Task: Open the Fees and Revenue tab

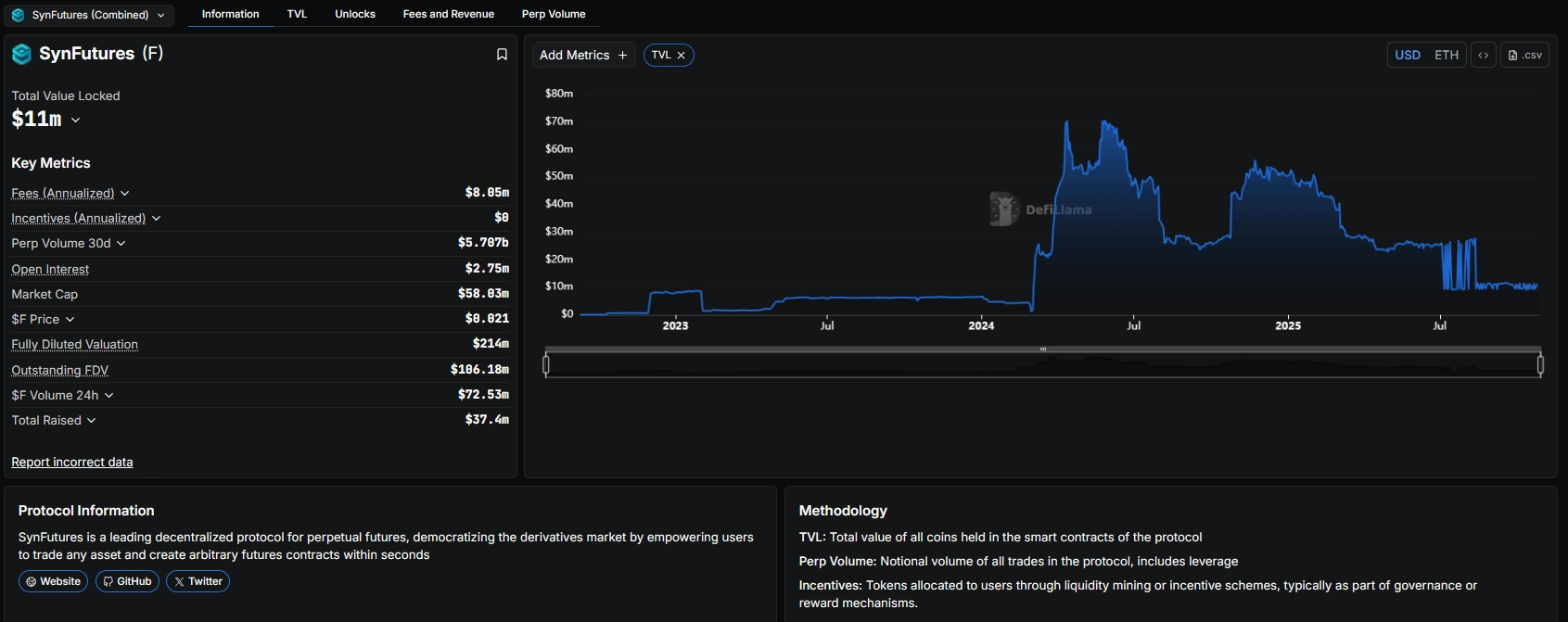Action: point(448,14)
